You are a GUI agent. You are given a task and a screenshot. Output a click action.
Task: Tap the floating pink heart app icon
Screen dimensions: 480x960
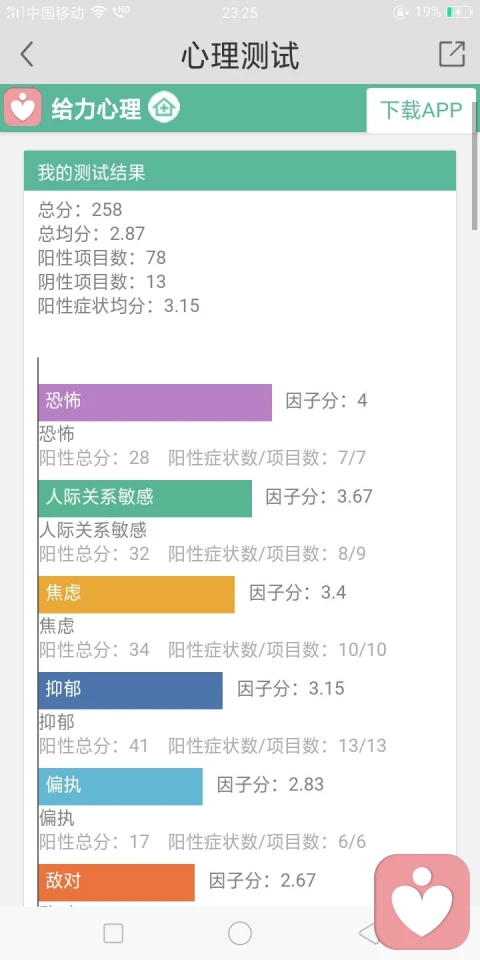(x=422, y=902)
